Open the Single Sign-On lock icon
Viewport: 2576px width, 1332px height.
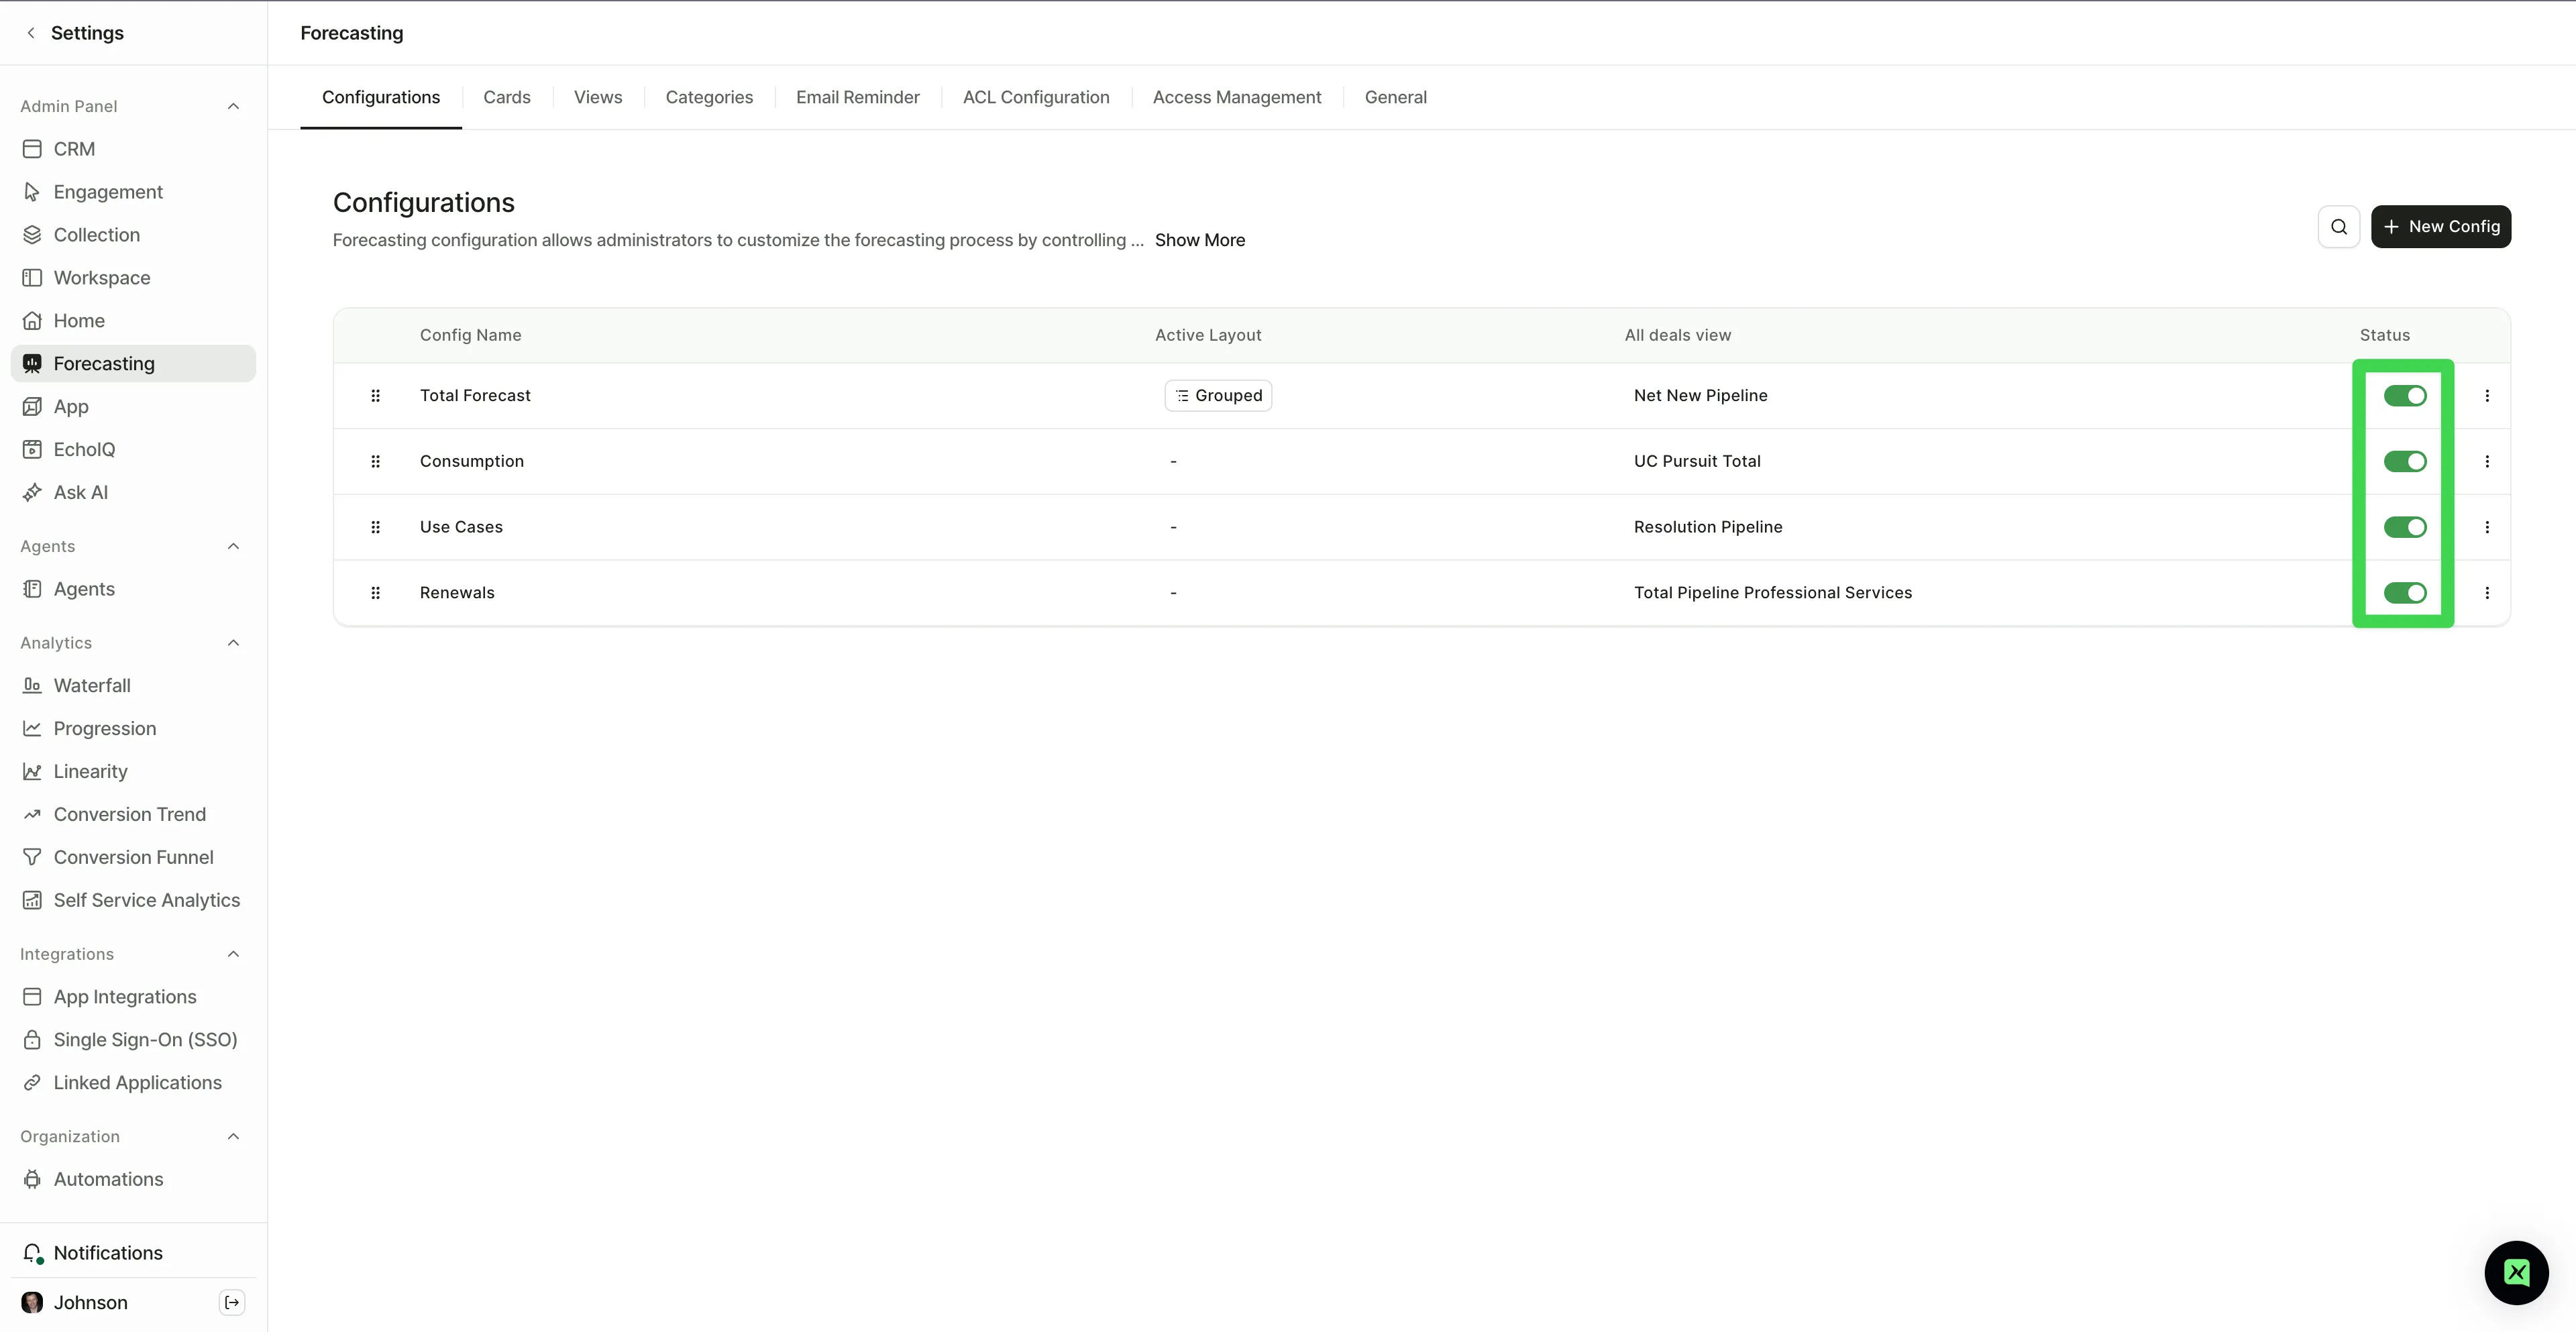coord(32,1040)
